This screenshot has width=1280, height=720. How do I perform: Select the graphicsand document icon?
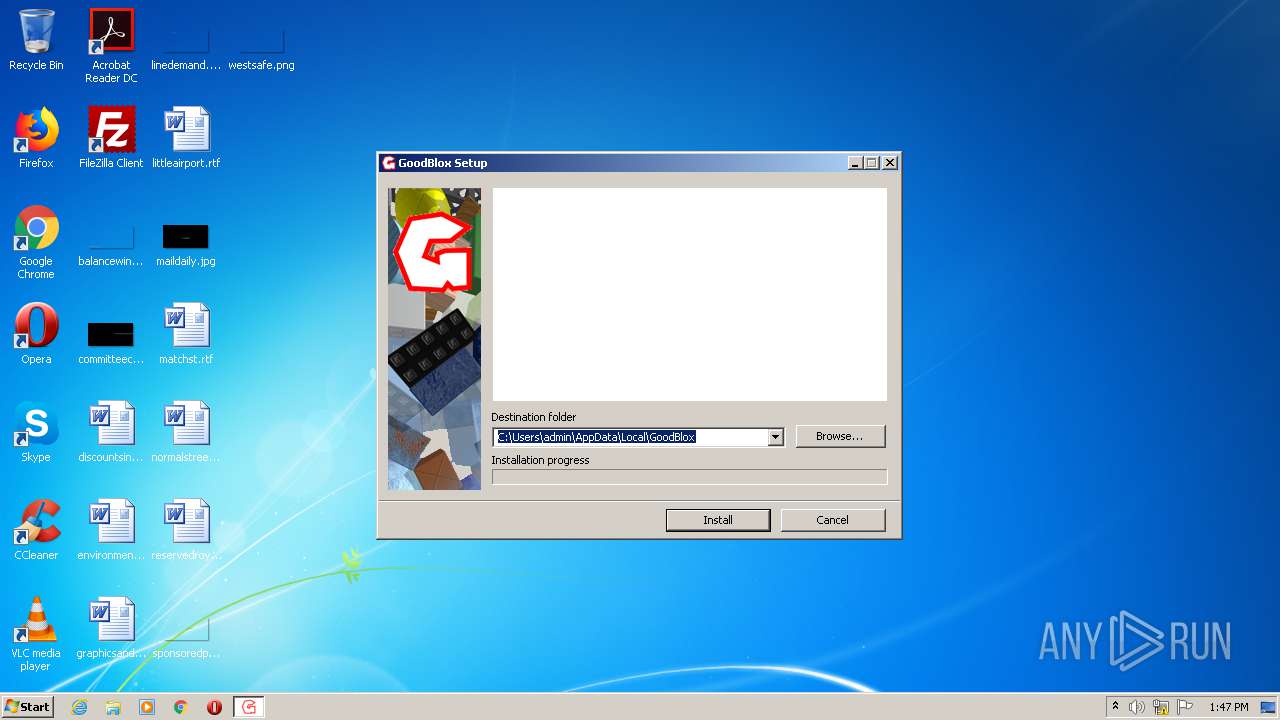[x=111, y=628]
